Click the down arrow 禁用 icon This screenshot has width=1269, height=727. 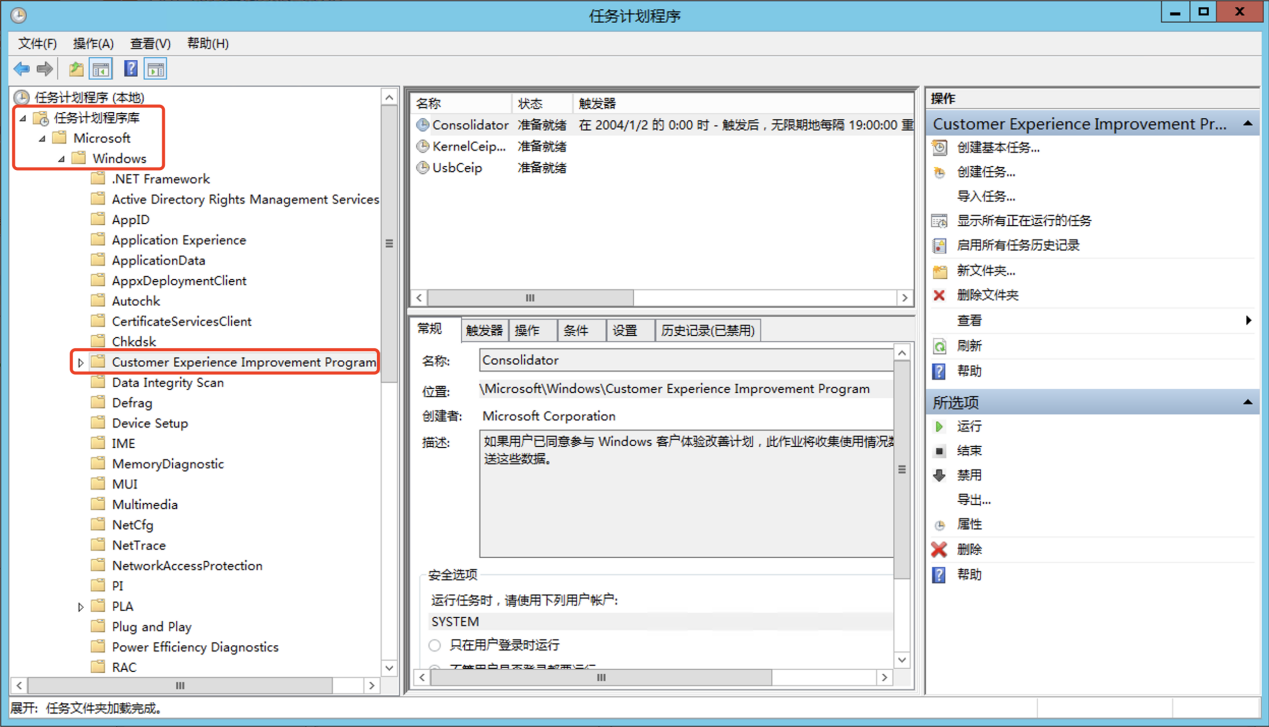[939, 475]
